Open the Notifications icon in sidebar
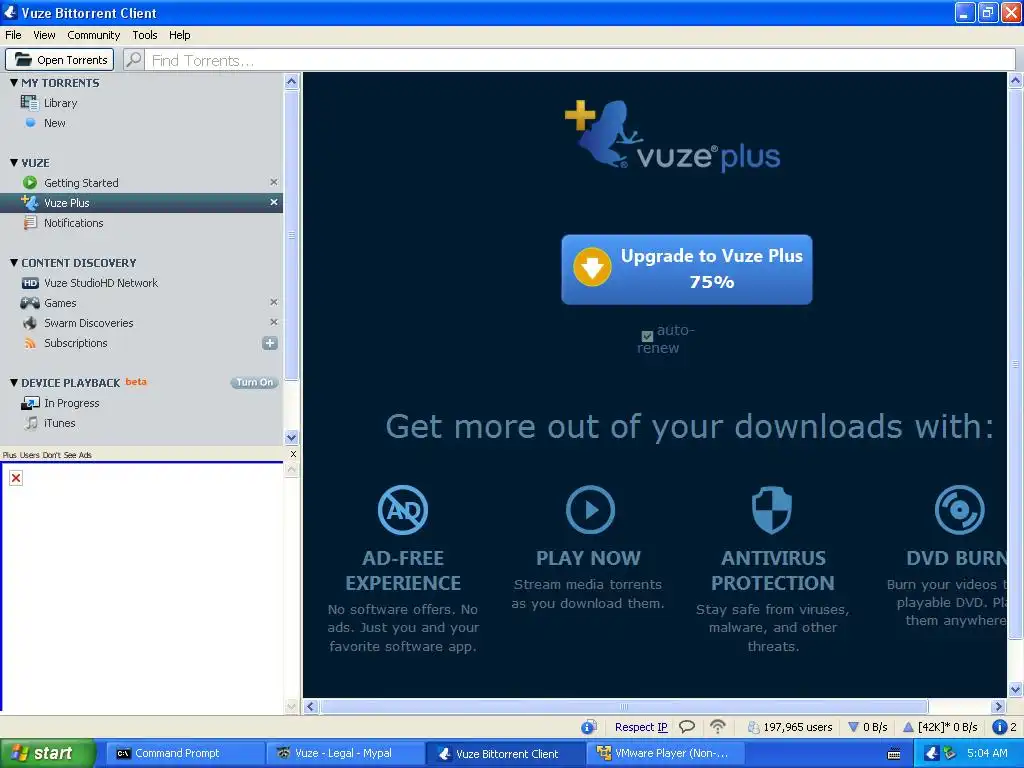 pos(29,223)
